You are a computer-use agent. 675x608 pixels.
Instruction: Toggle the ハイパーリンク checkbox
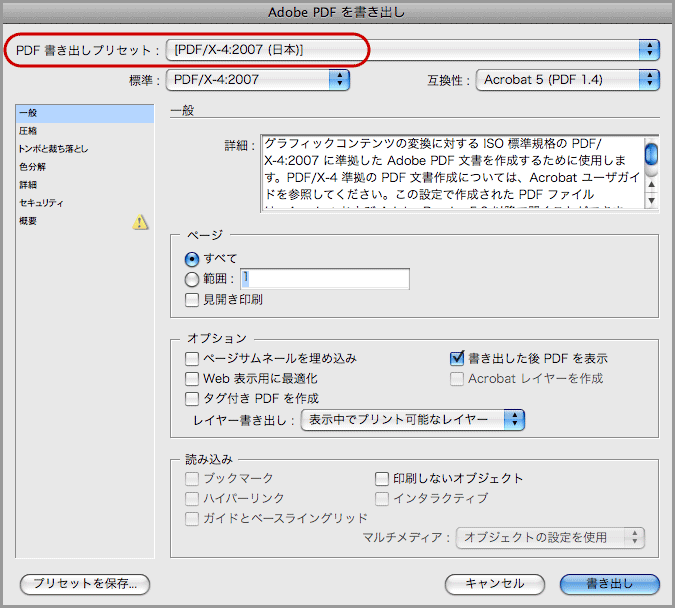192,499
